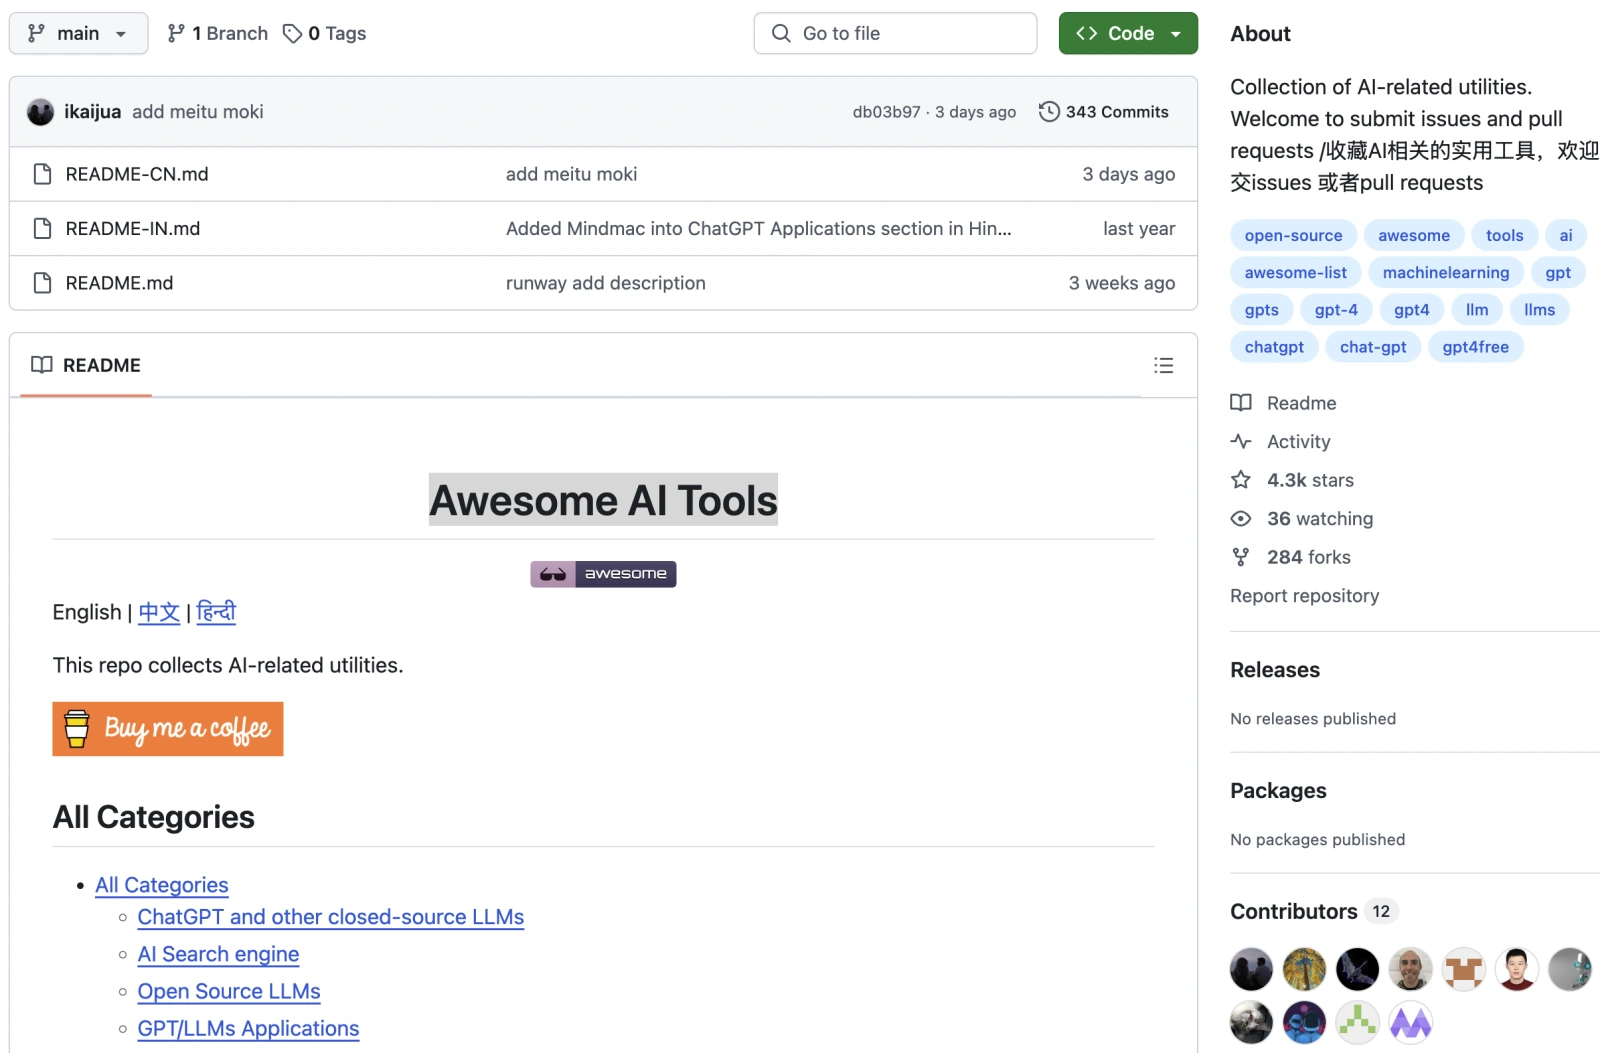Viewport: 1600px width, 1053px height.
Task: Select the machinelearning topic tag
Action: click(x=1445, y=273)
